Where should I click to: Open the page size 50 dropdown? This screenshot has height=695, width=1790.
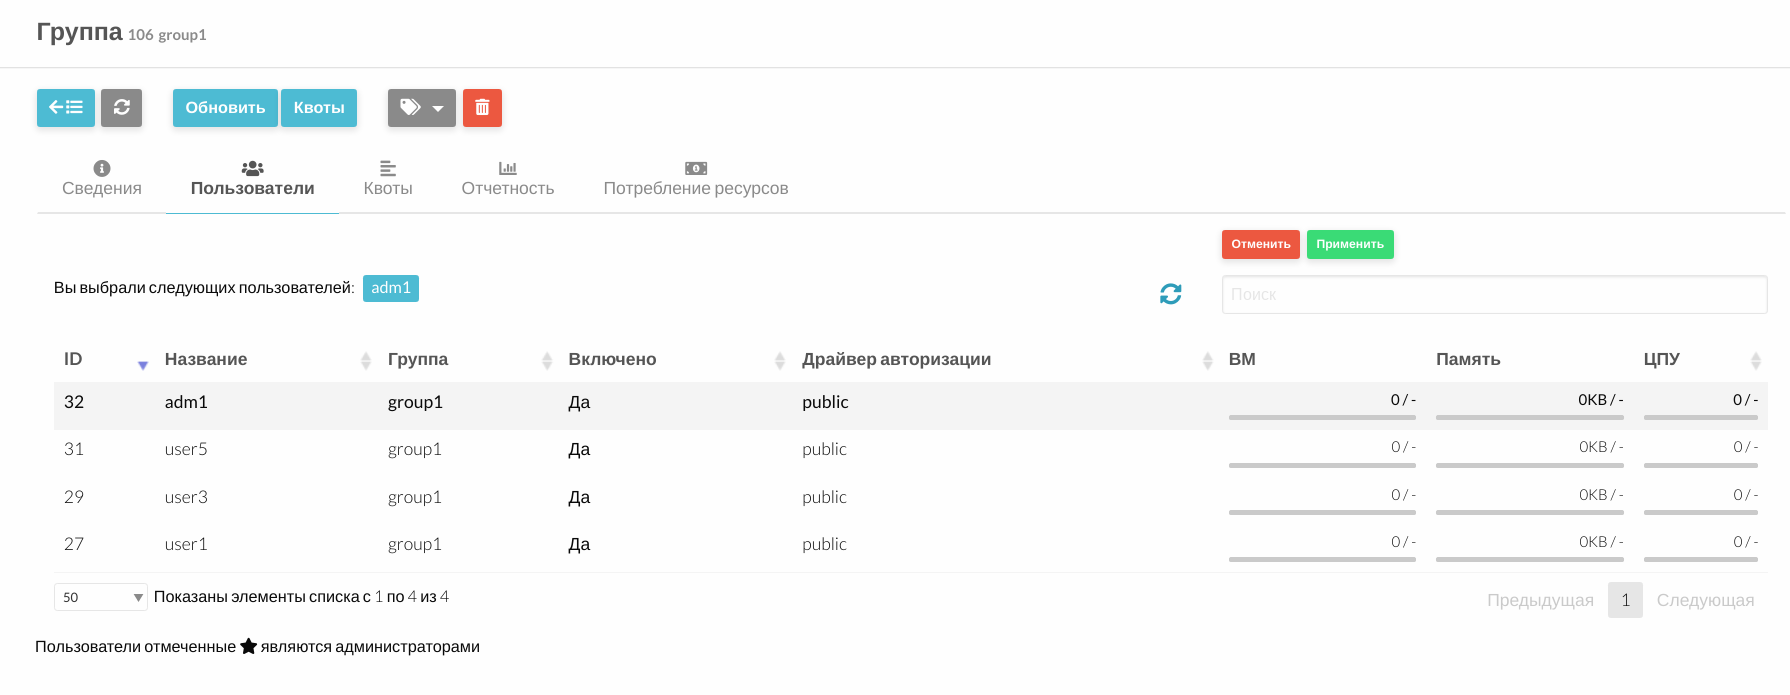tap(101, 597)
